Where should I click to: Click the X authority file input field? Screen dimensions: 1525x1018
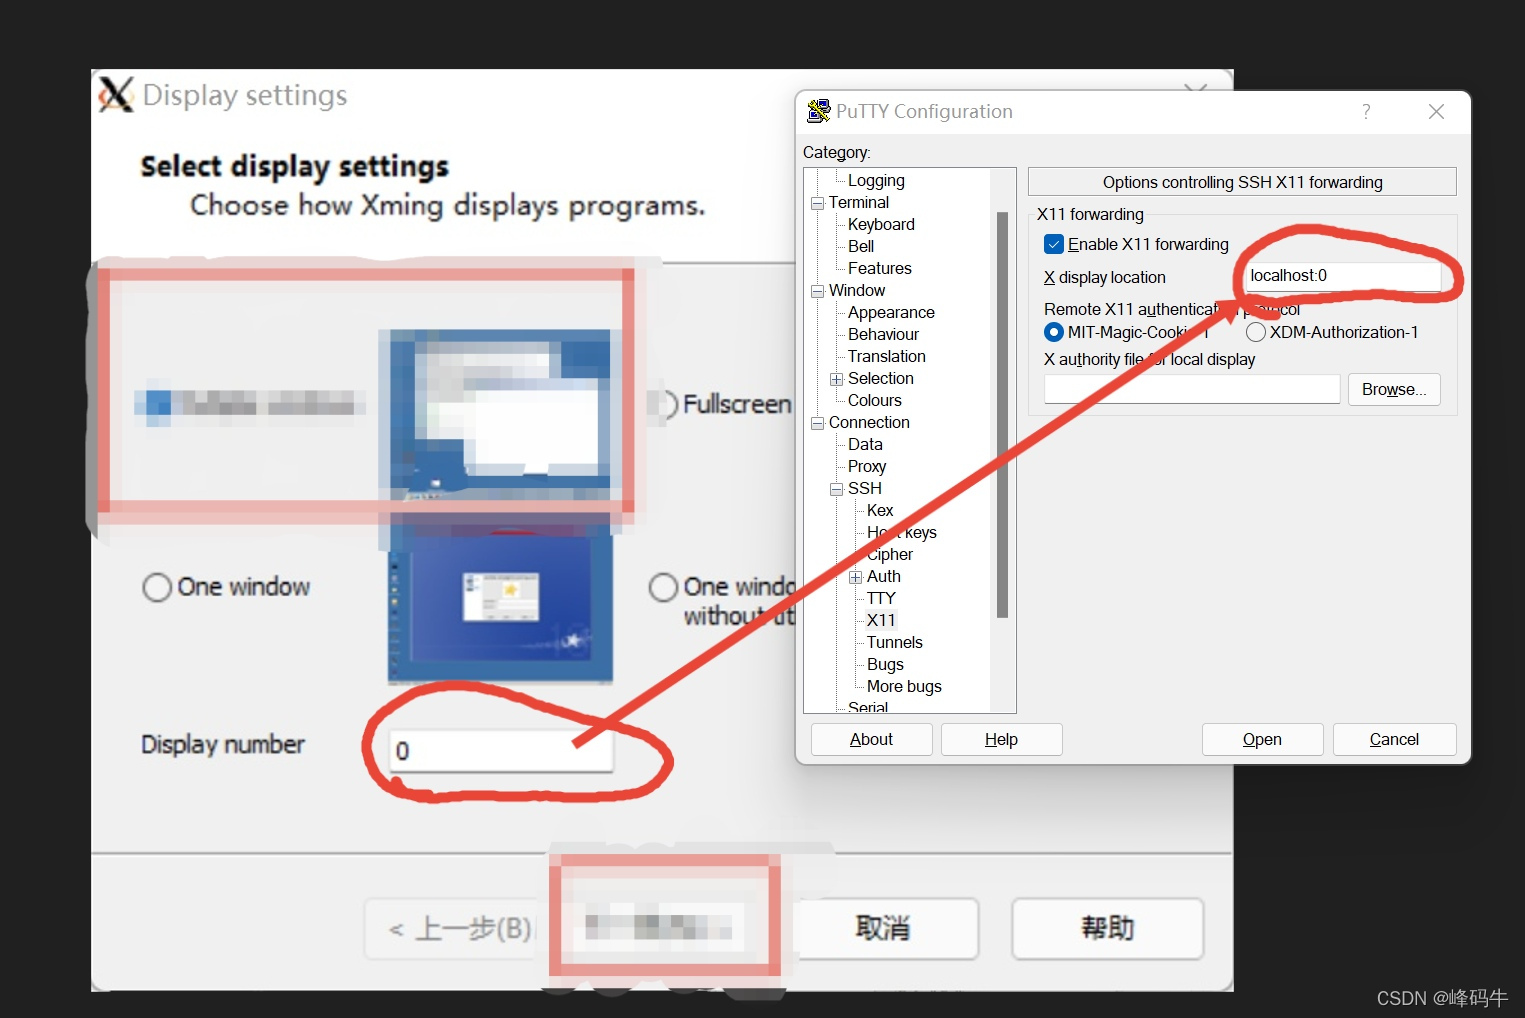(1192, 390)
